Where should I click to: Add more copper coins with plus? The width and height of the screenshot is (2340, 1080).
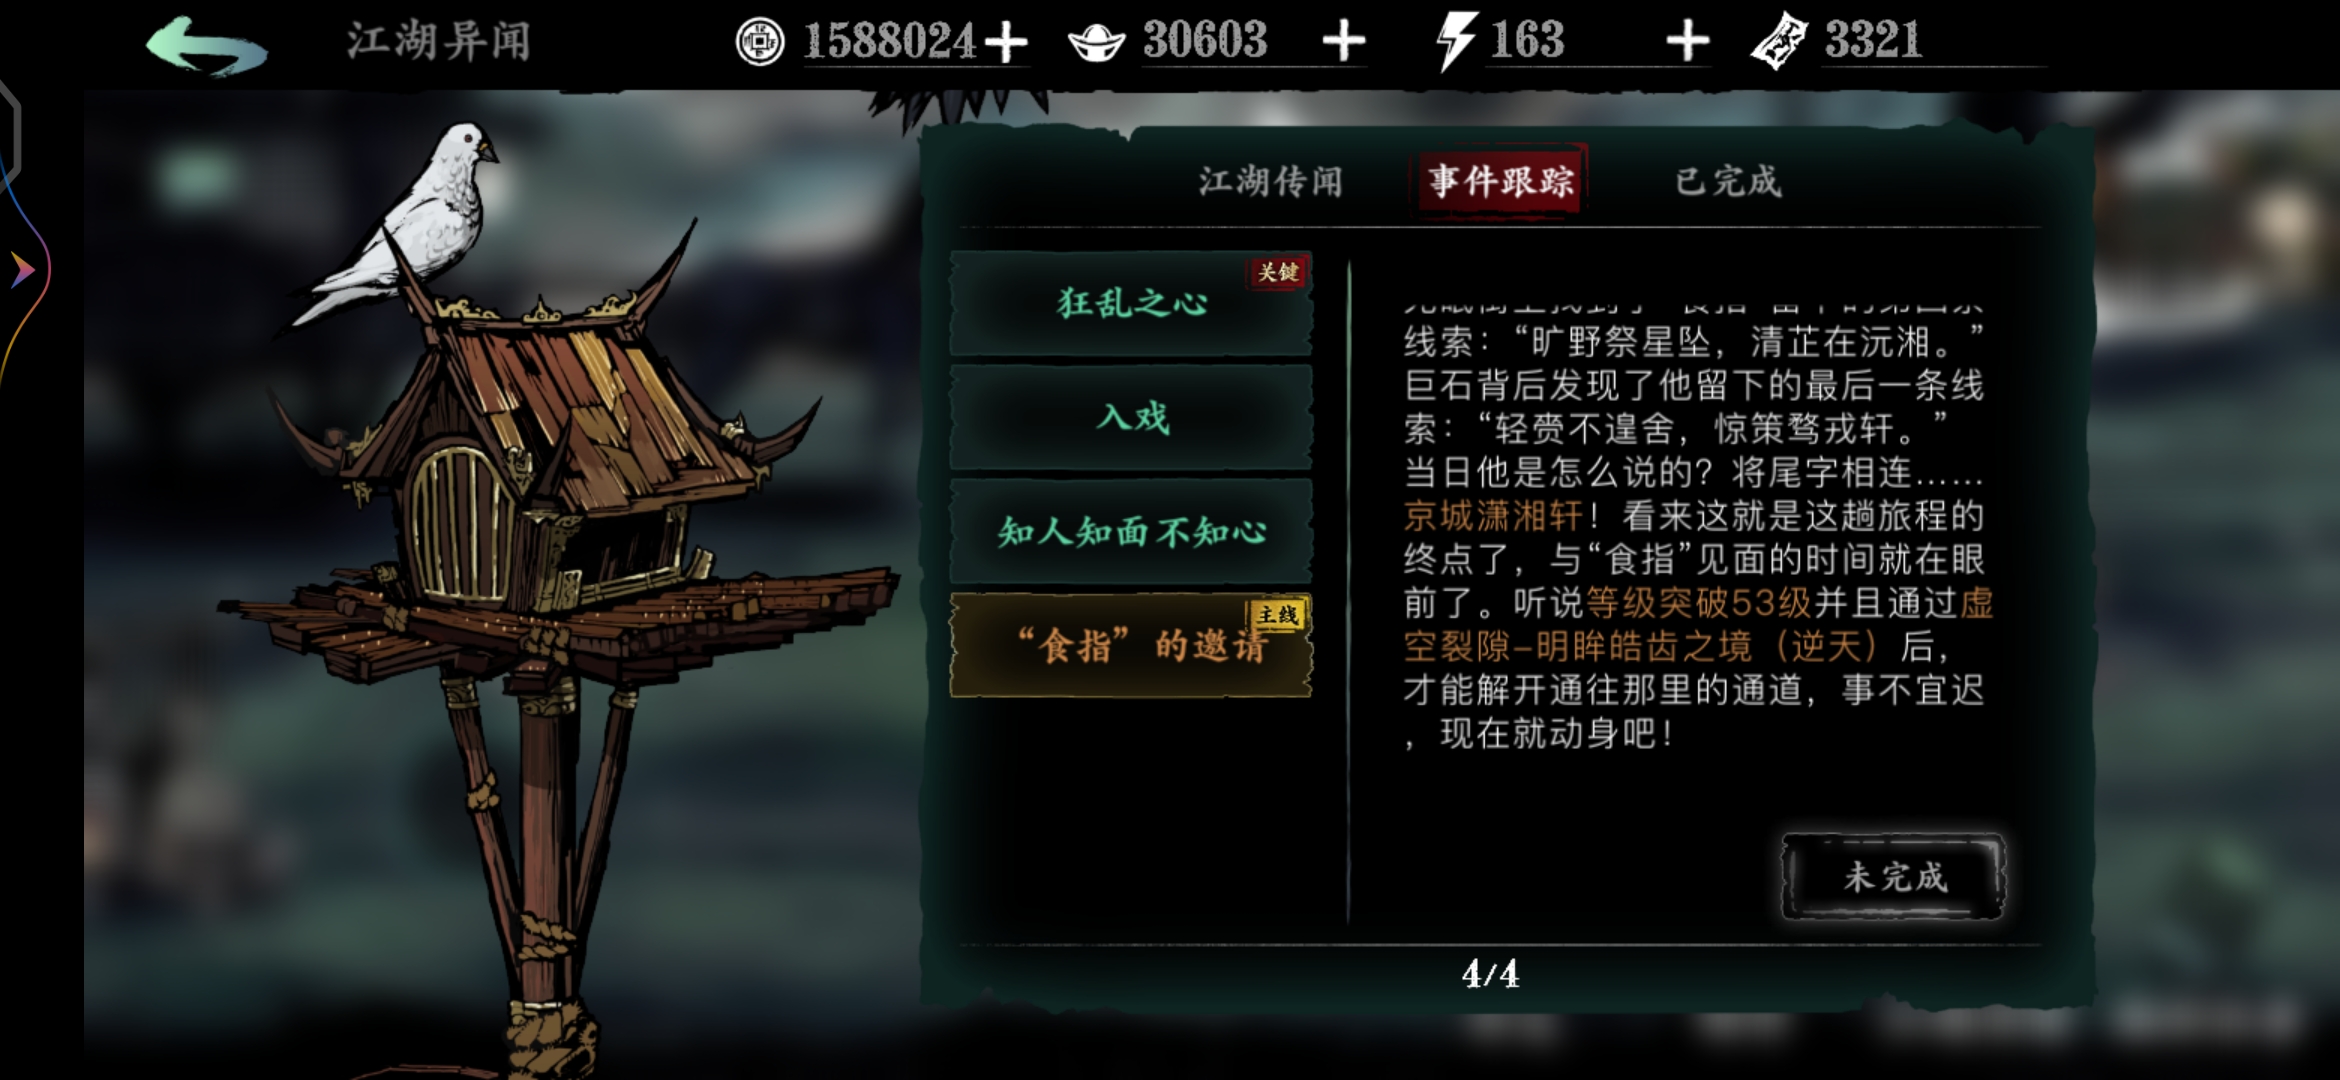tap(1006, 42)
